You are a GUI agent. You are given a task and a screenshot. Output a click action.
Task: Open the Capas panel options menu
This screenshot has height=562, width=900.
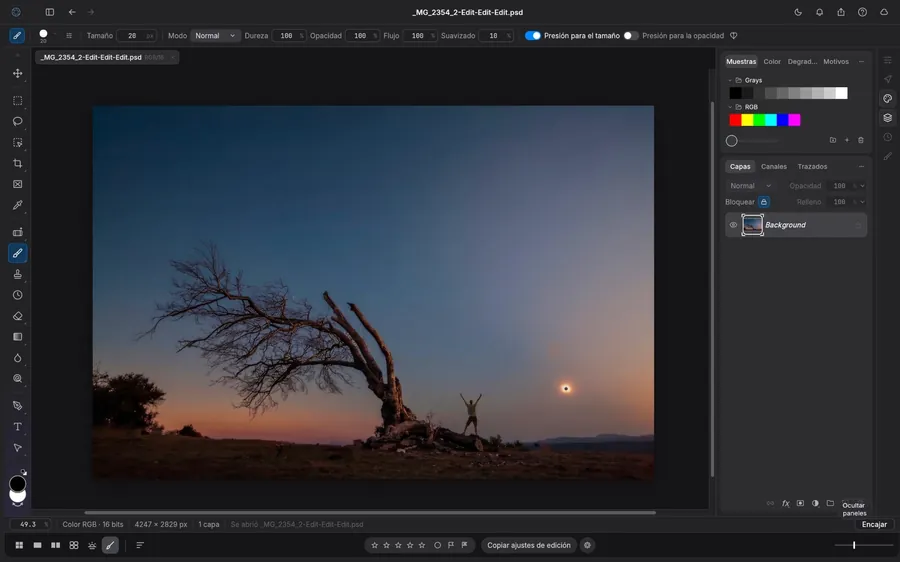tap(861, 166)
